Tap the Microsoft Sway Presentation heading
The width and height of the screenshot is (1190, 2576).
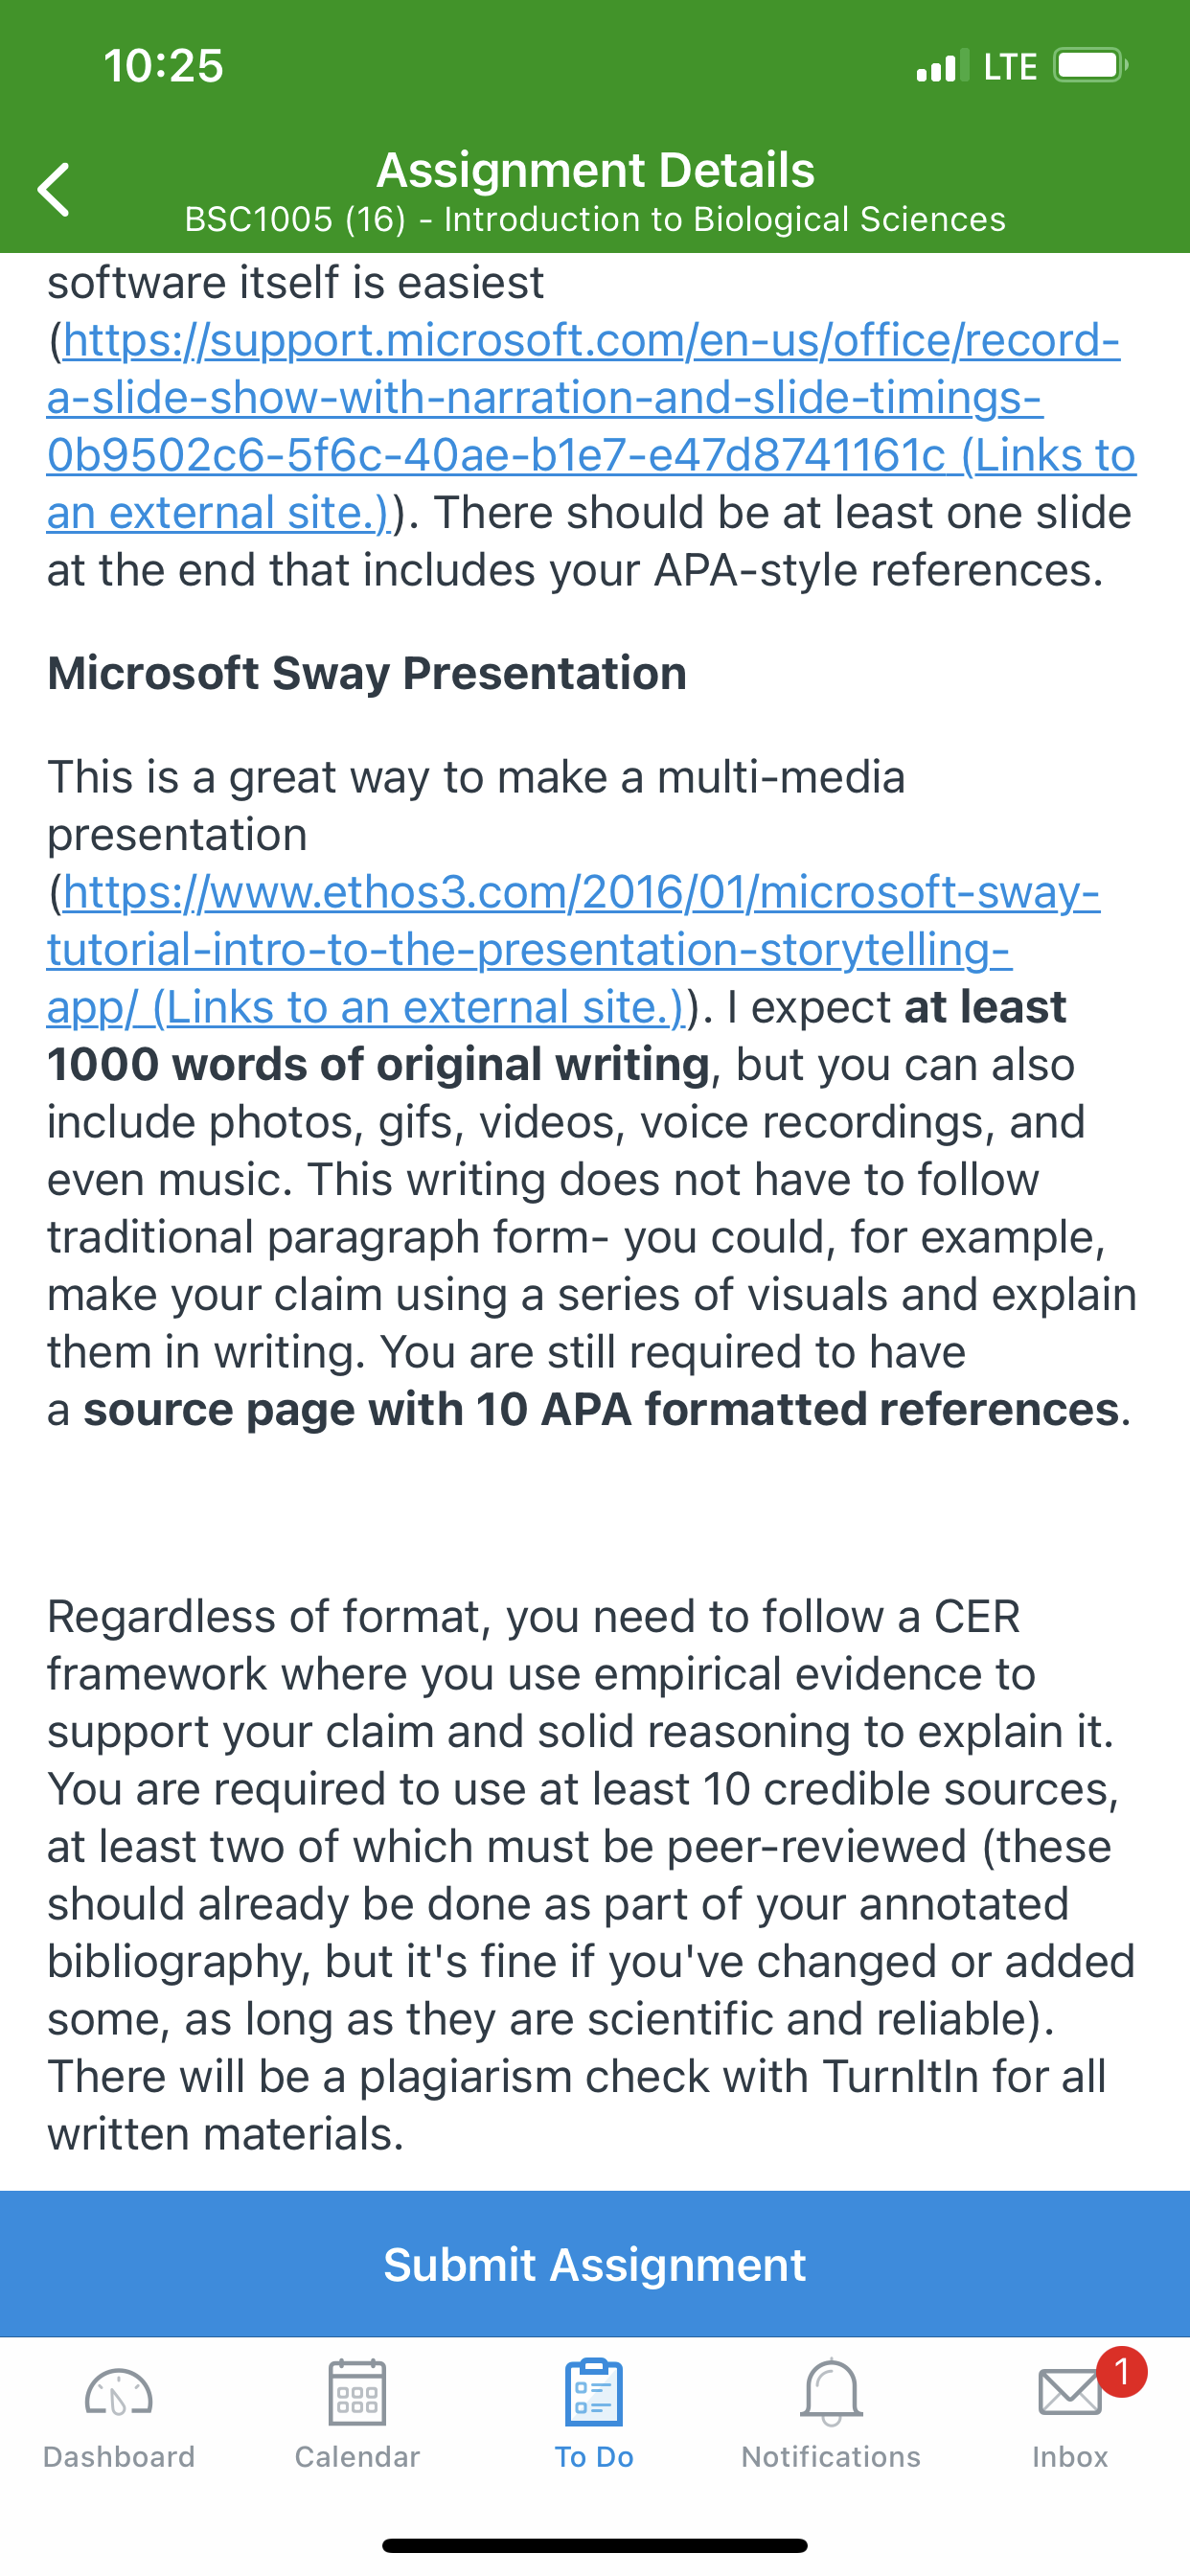[x=367, y=673]
